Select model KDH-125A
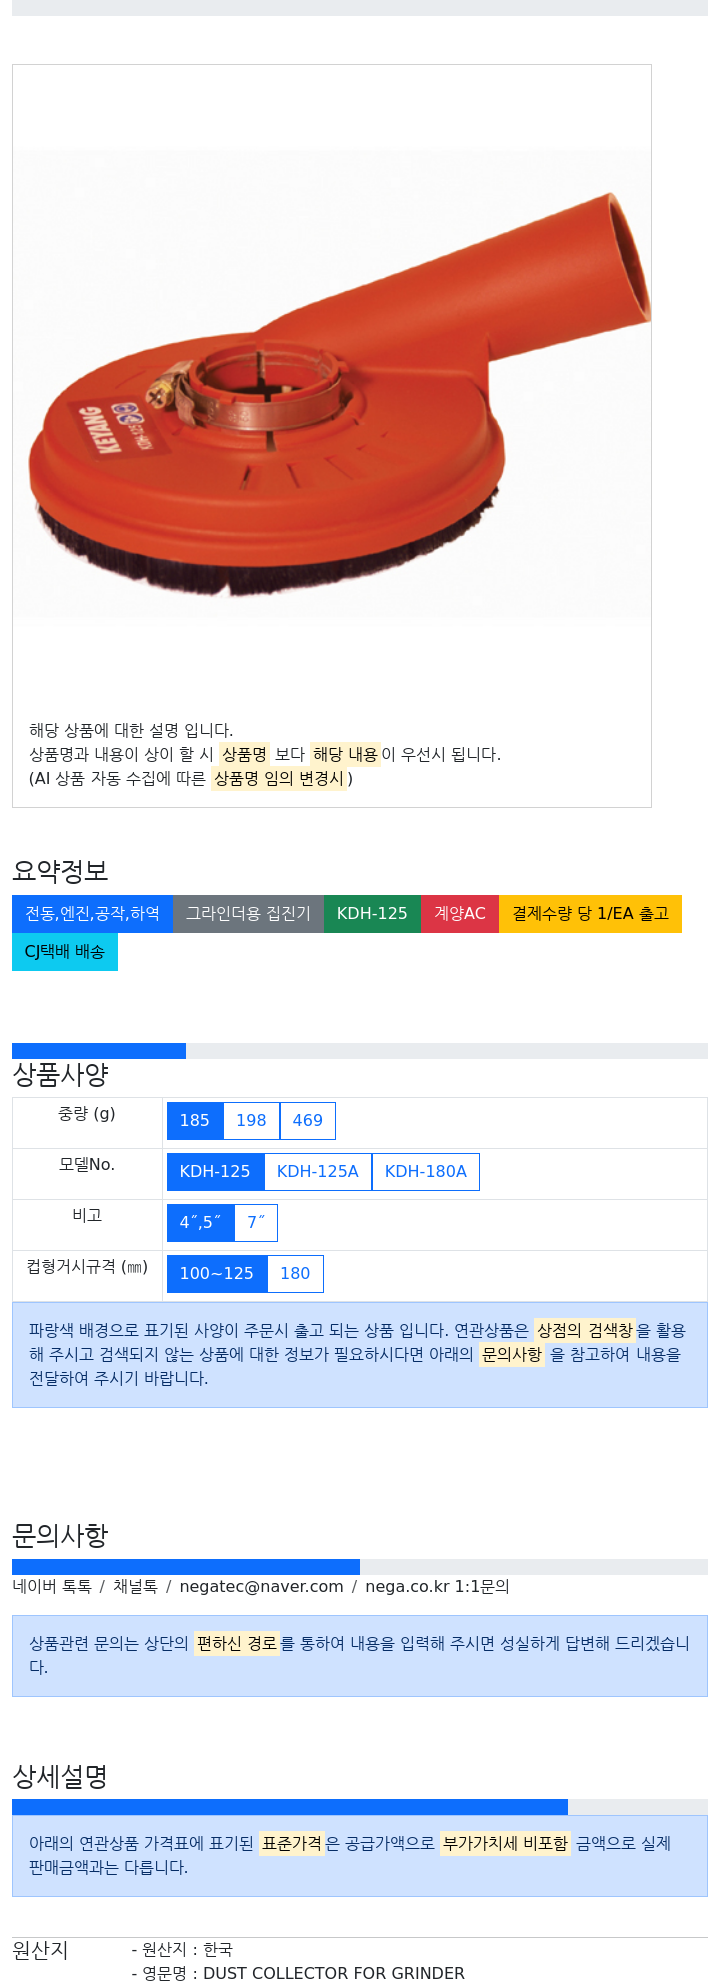This screenshot has height=1986, width=720. point(318,1172)
